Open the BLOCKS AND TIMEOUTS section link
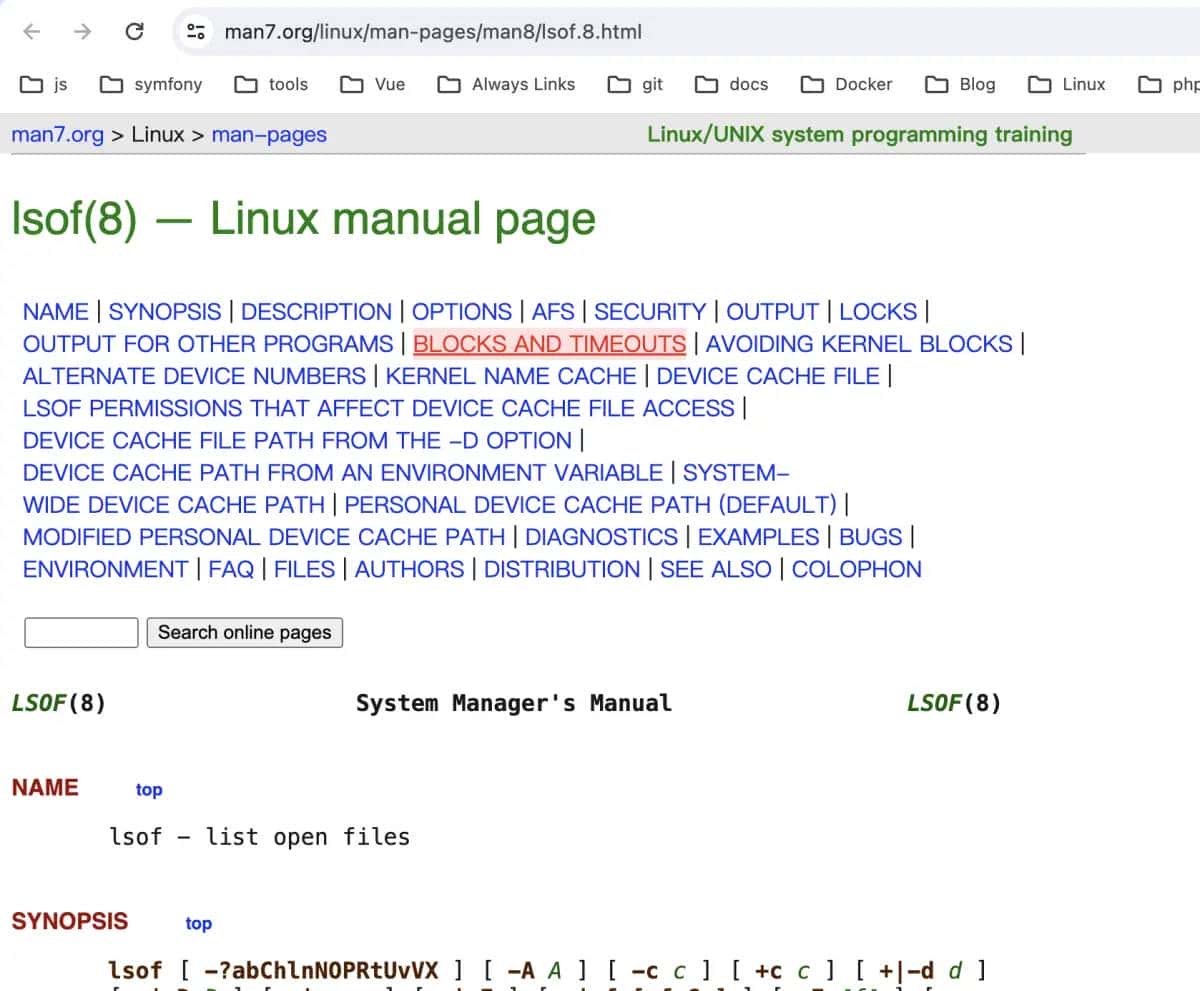Screen dimensions: 1200x991 click(x=549, y=343)
